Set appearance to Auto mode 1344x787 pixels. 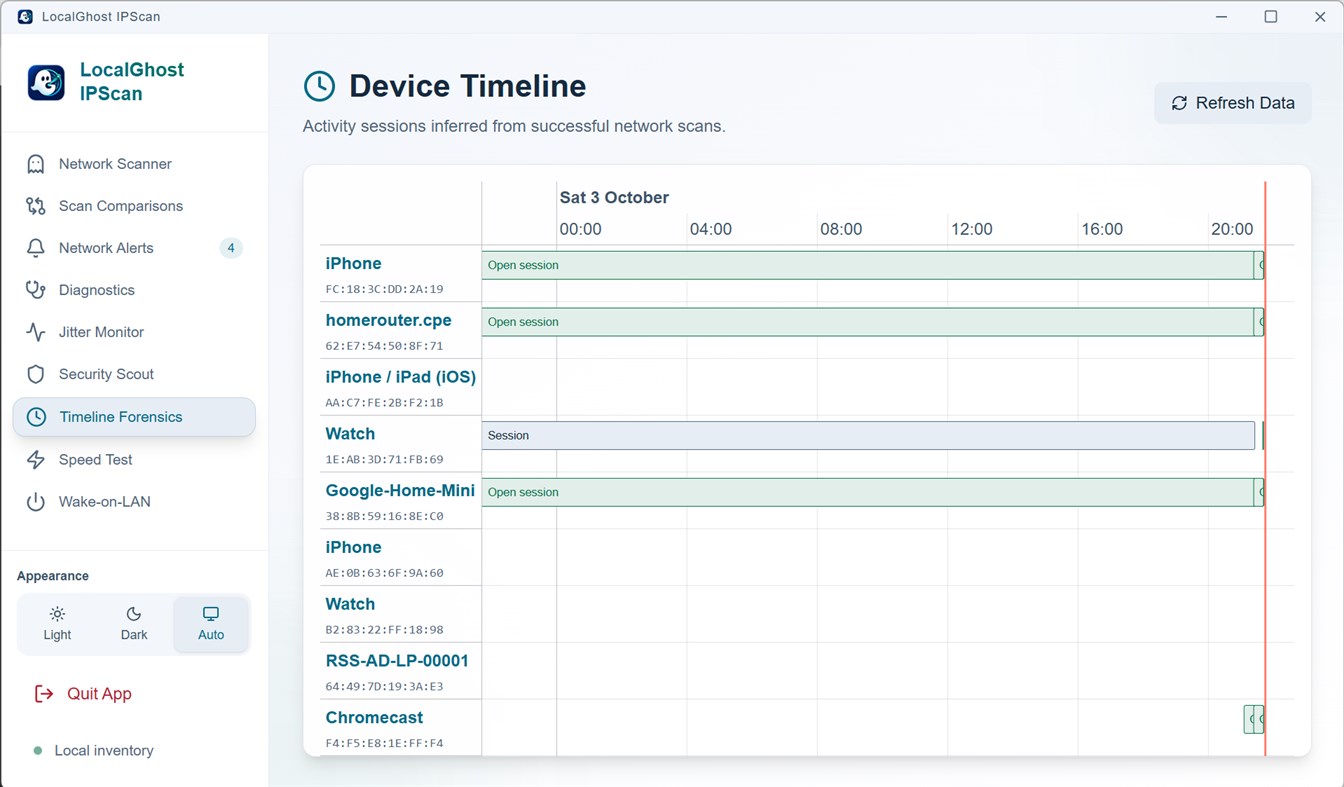tap(211, 623)
